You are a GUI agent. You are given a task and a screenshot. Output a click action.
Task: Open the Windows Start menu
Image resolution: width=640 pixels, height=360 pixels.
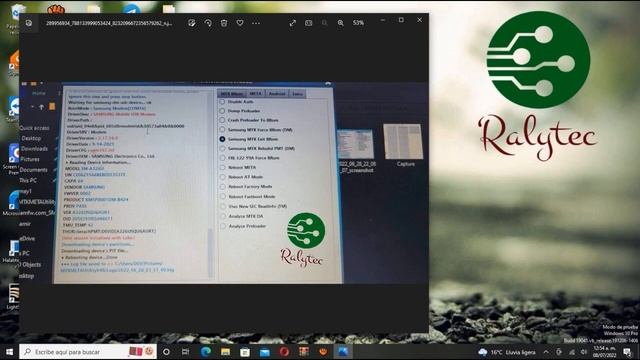pos(9,351)
